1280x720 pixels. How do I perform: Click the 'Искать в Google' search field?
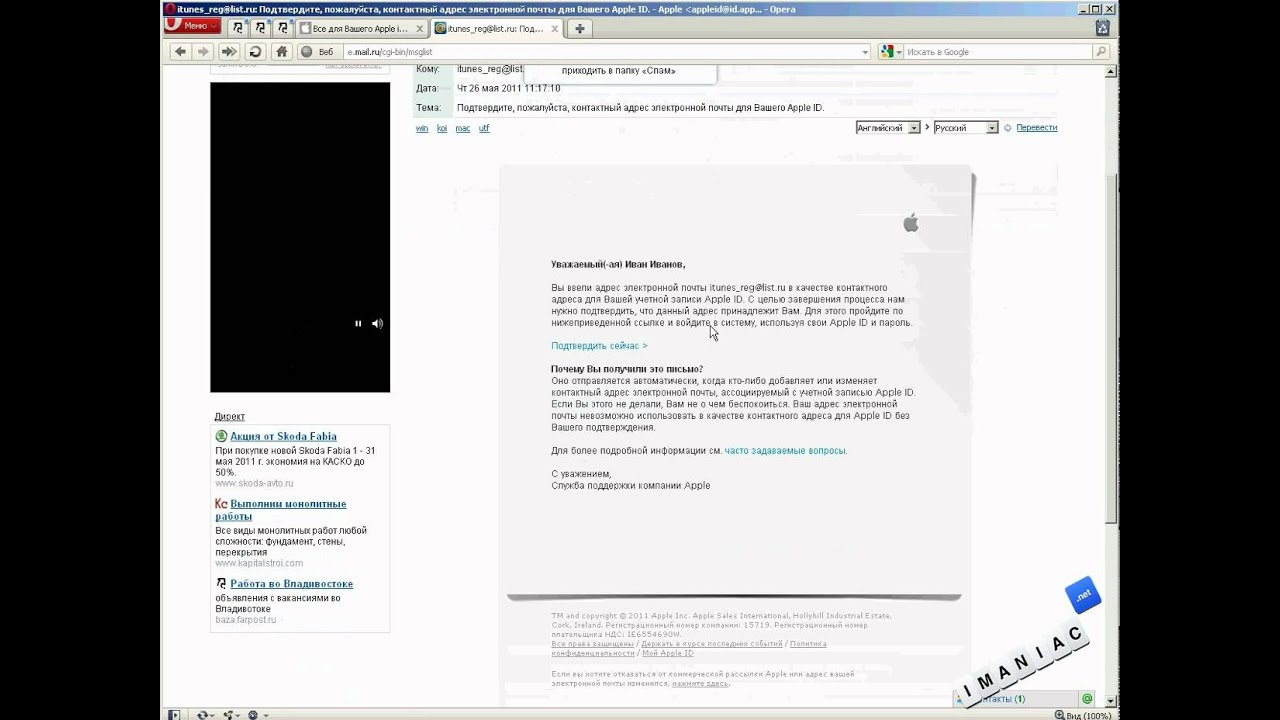tap(997, 52)
